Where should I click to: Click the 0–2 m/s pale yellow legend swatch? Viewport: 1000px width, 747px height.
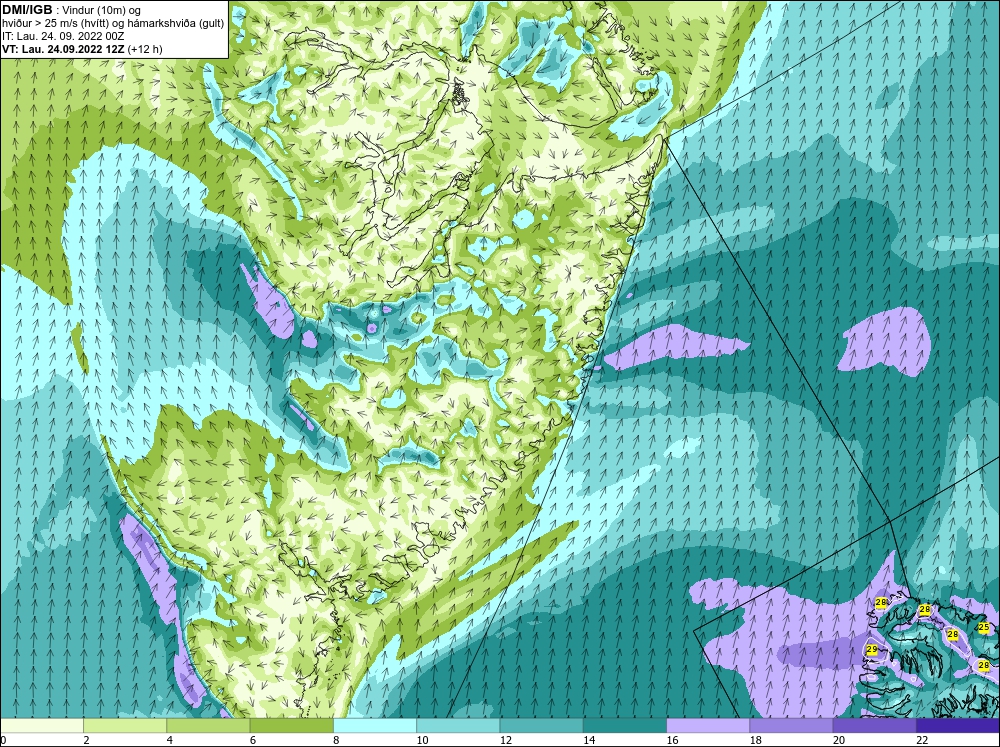41,725
